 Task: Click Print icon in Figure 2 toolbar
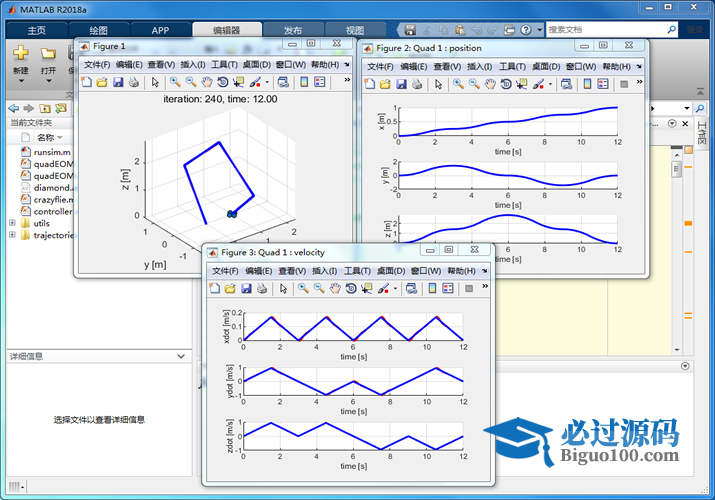[417, 84]
